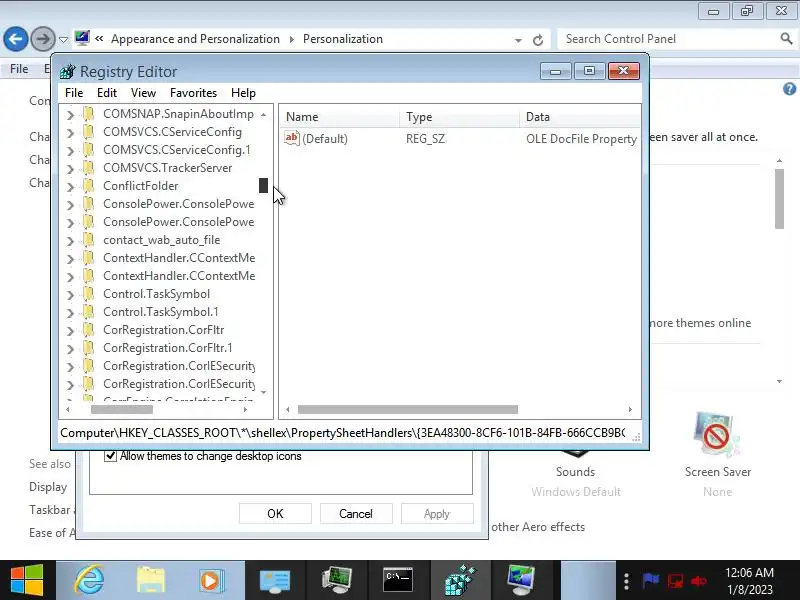Click Appearance and Personalization breadcrumb
This screenshot has width=800, height=600.
point(195,39)
